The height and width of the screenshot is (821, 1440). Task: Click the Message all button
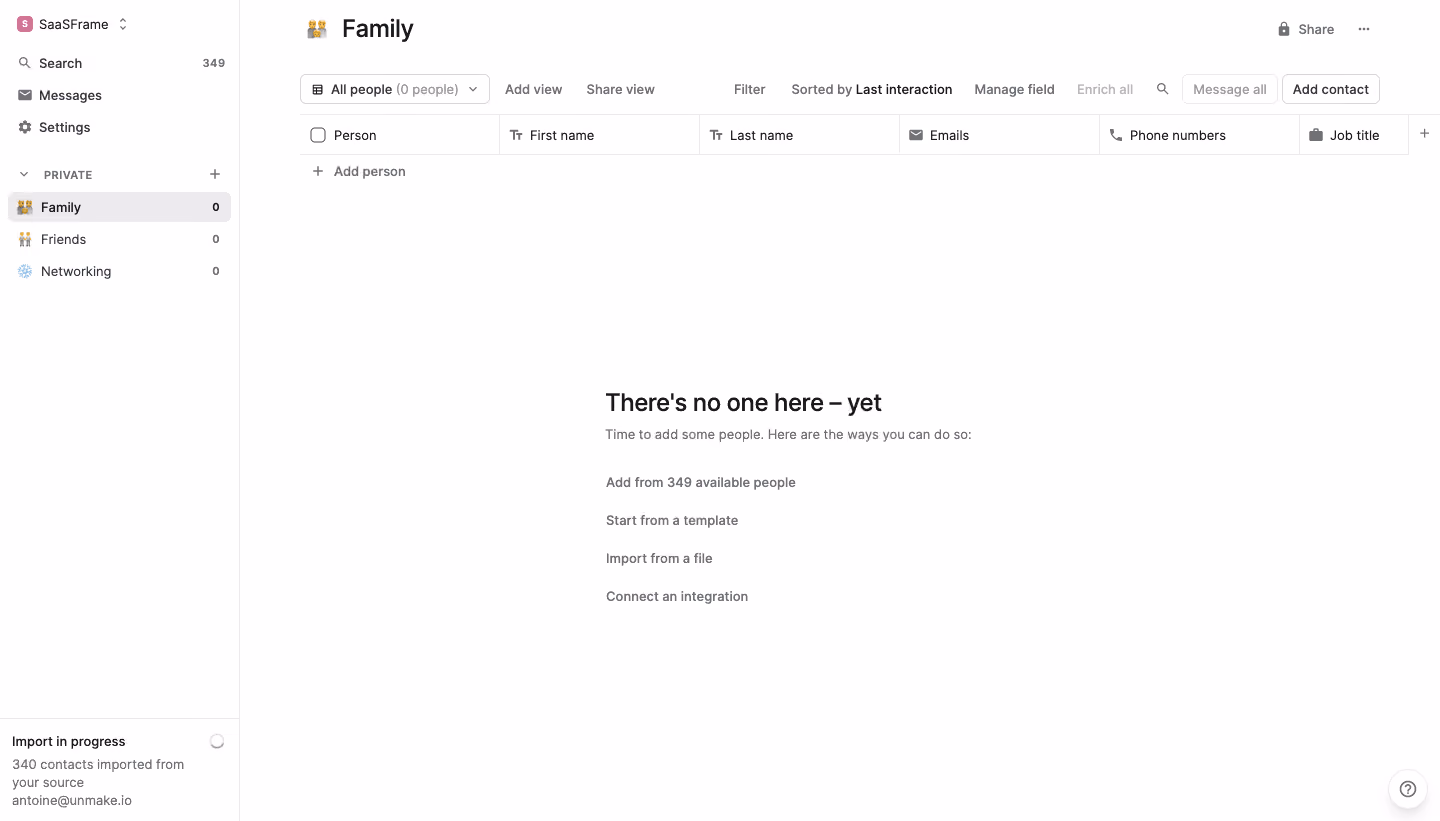point(1230,89)
